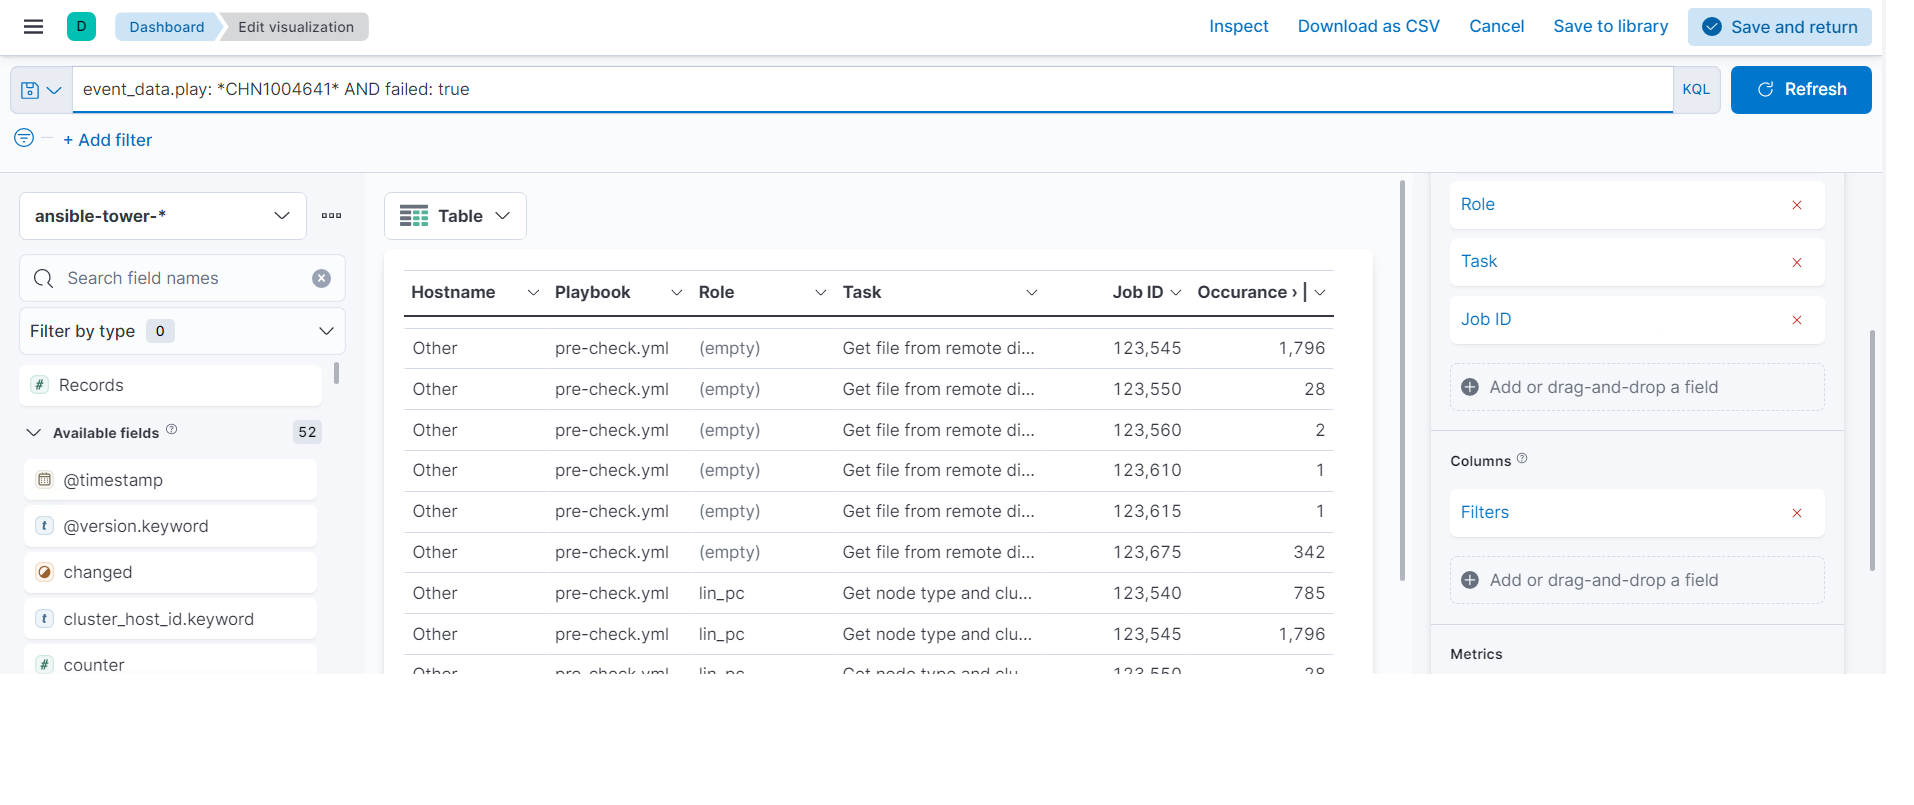1914x805 pixels.
Task: Click the Save and return button
Action: (1779, 27)
